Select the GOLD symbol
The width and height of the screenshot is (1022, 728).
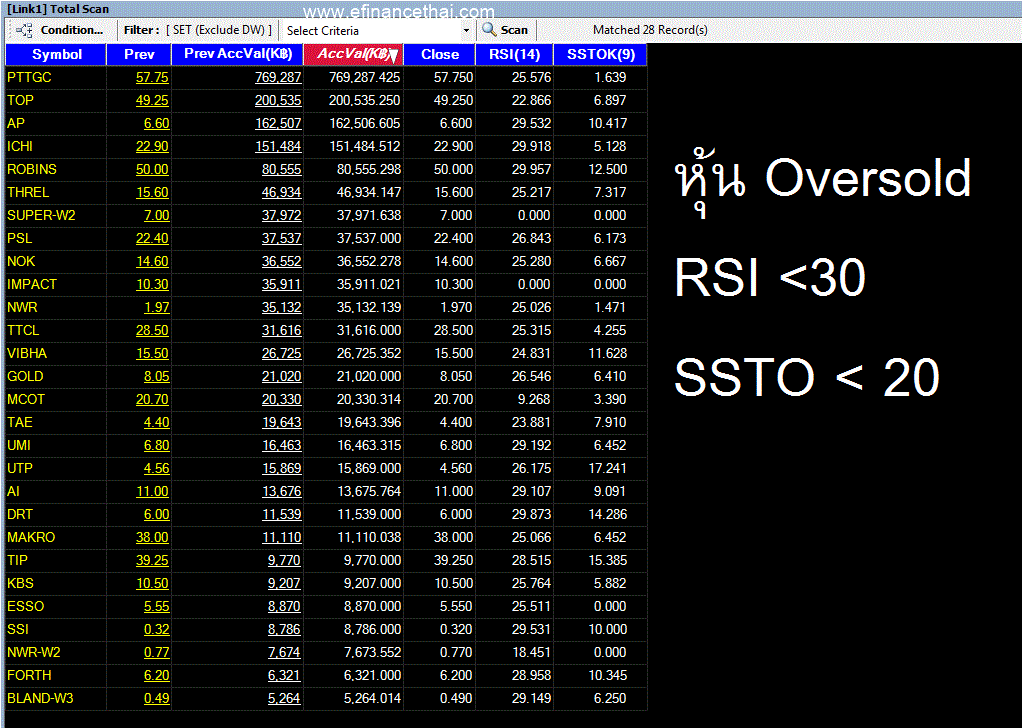[25, 376]
